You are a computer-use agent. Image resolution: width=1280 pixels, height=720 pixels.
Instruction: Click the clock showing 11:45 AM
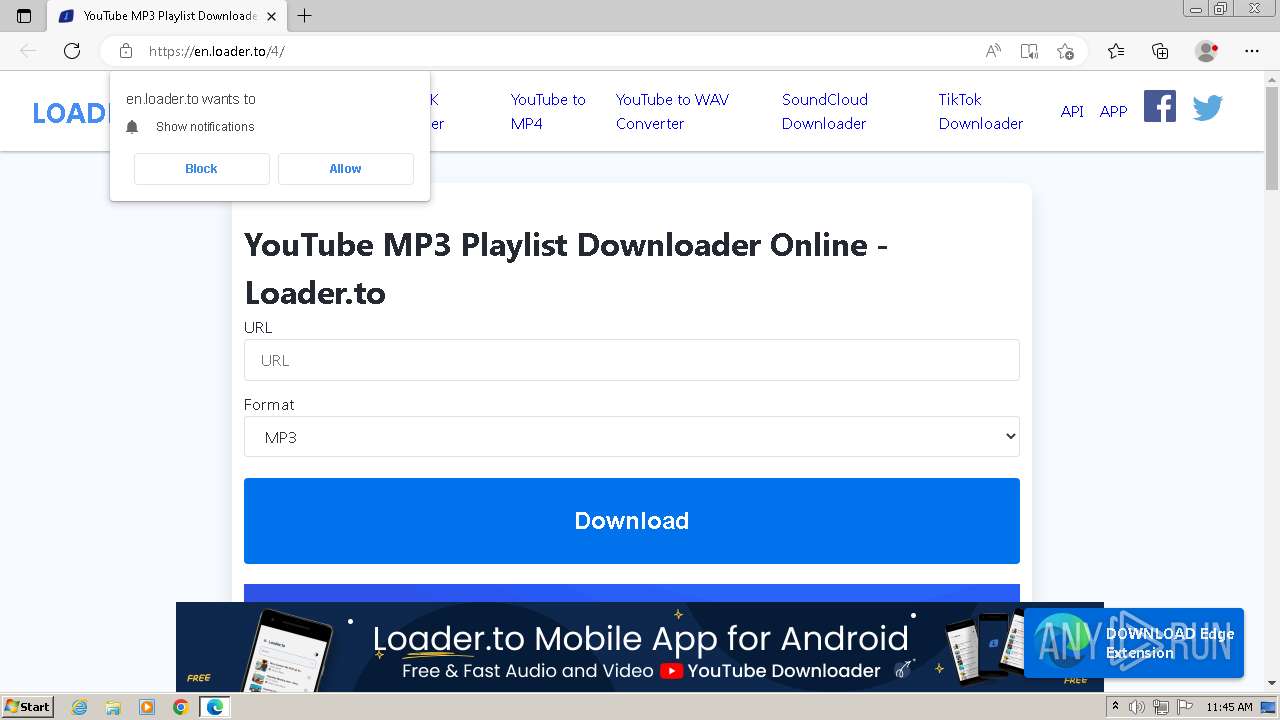(1229, 707)
